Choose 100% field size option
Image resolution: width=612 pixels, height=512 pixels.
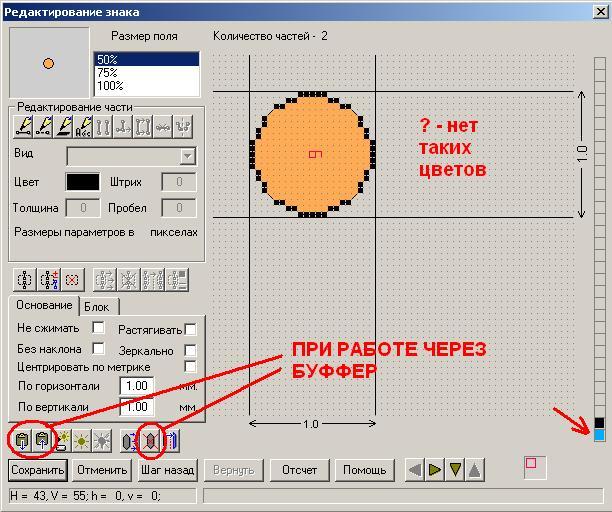pyautogui.click(x=109, y=86)
